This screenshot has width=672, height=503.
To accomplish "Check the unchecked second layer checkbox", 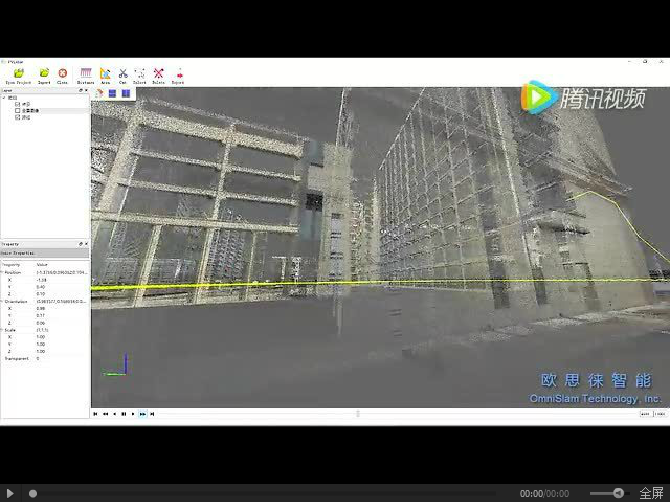I will coord(18,110).
